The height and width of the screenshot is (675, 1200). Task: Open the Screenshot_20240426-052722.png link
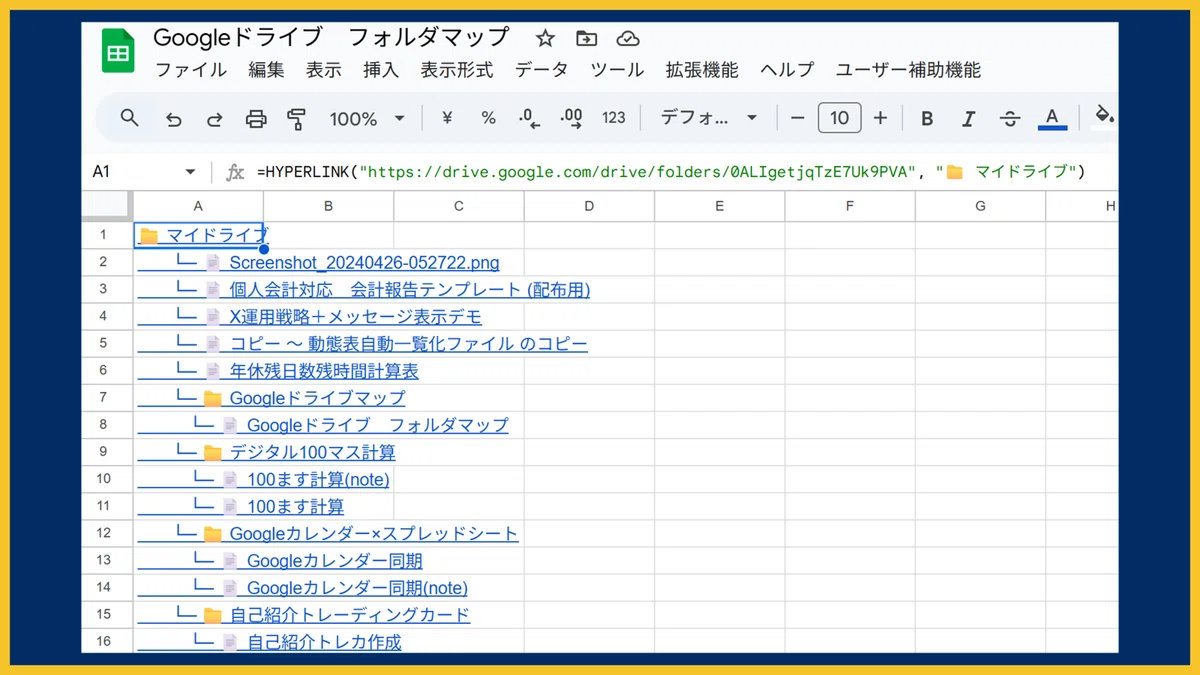[x=364, y=263]
